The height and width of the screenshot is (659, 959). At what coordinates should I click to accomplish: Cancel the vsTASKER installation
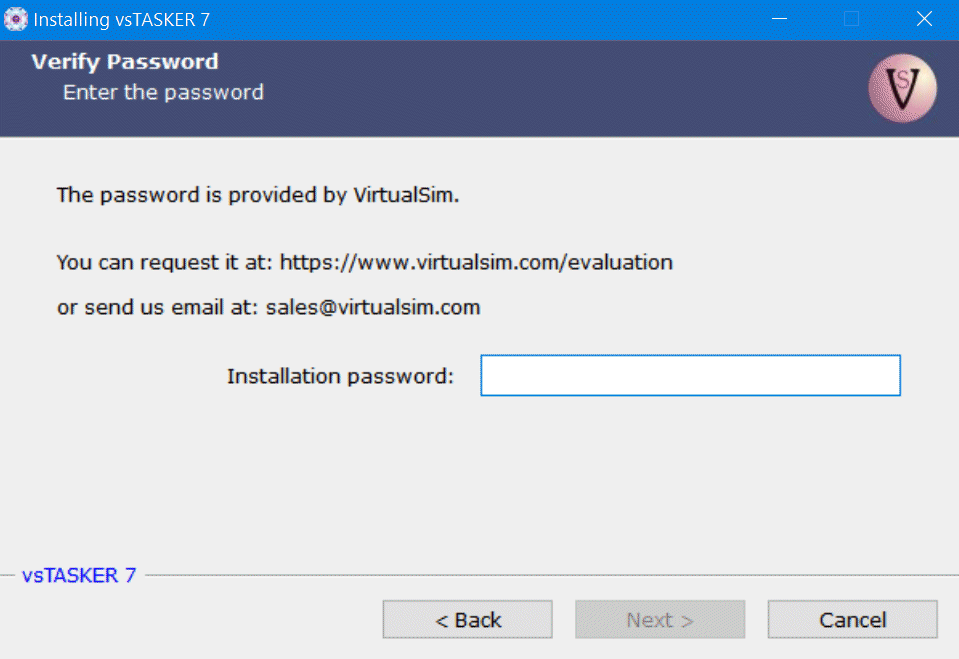click(x=852, y=620)
